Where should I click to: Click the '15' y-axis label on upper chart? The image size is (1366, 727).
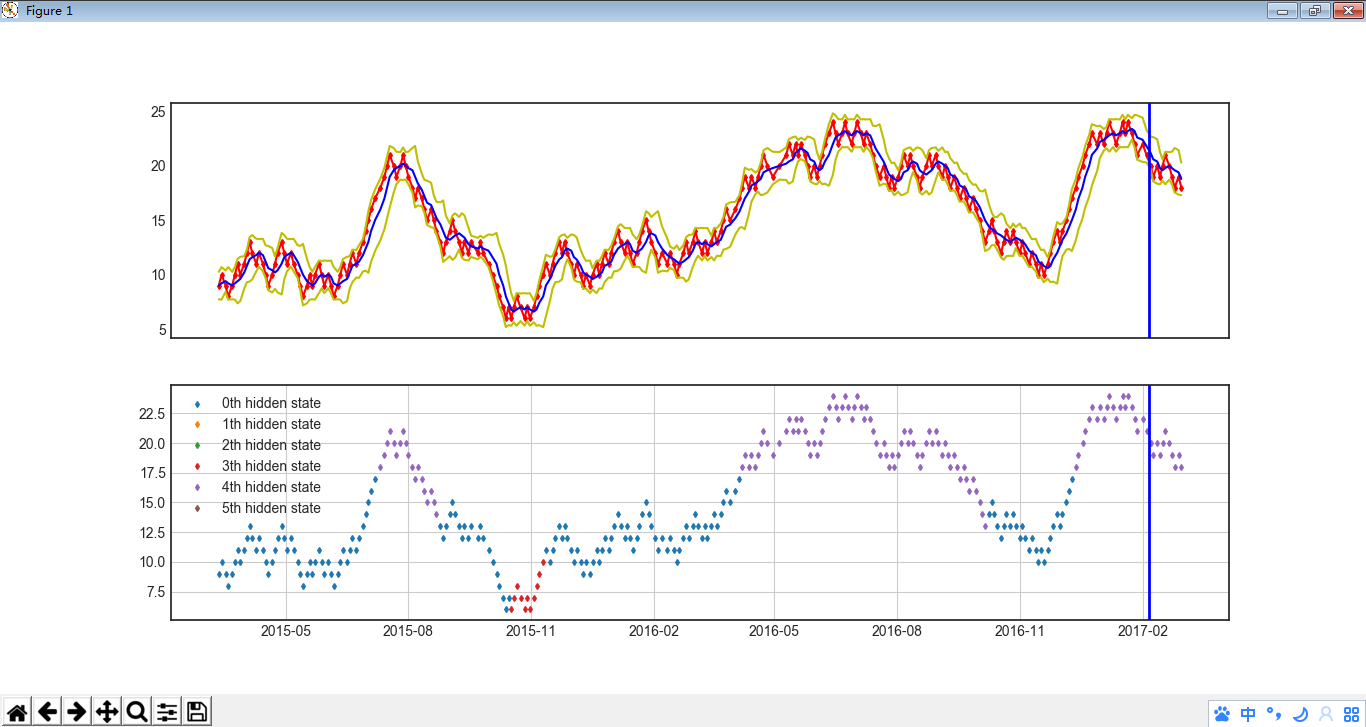click(158, 221)
